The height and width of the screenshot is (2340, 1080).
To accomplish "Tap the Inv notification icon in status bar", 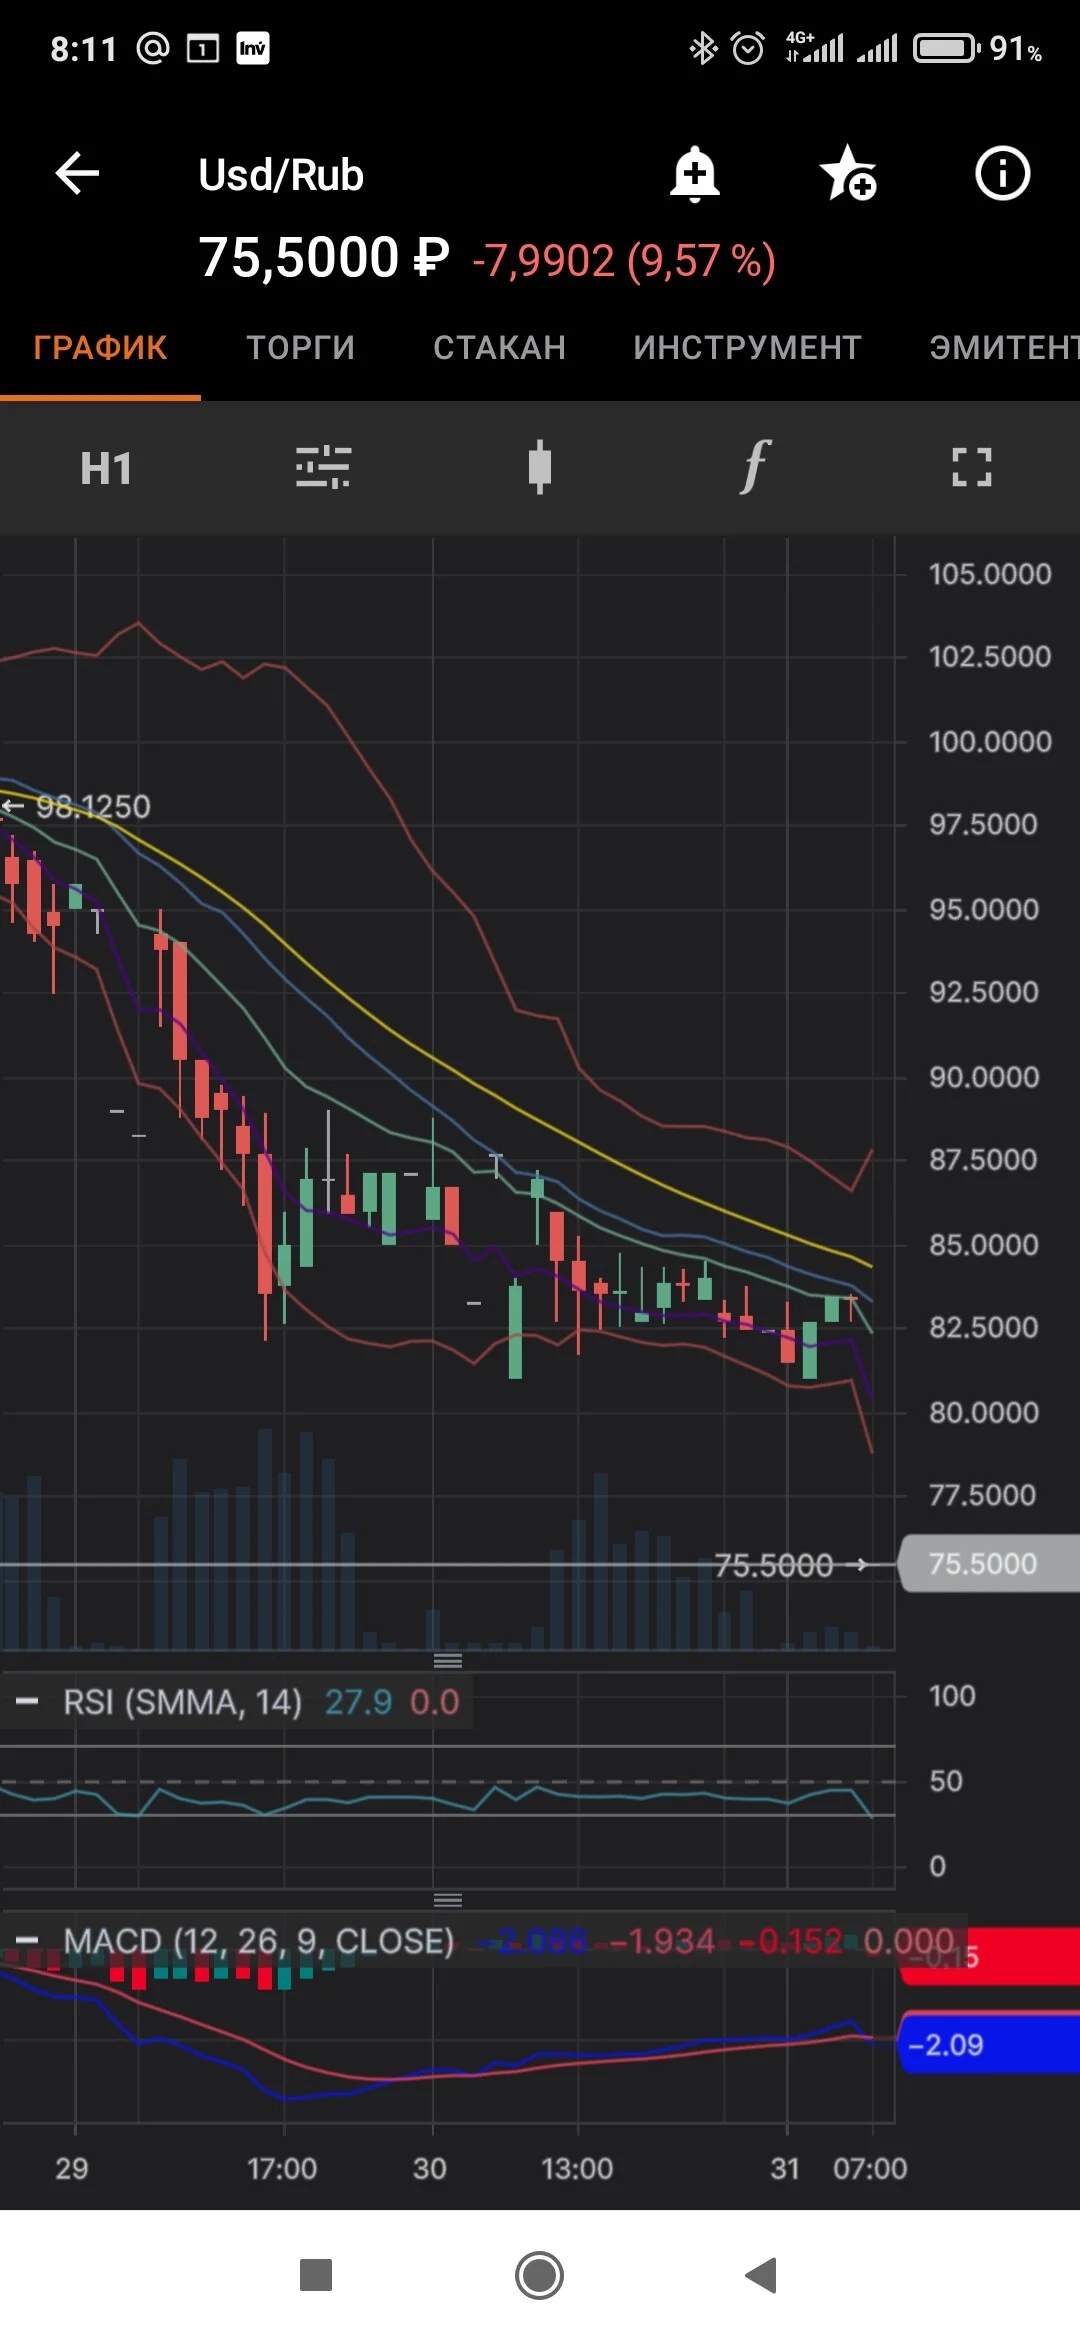I will [253, 48].
